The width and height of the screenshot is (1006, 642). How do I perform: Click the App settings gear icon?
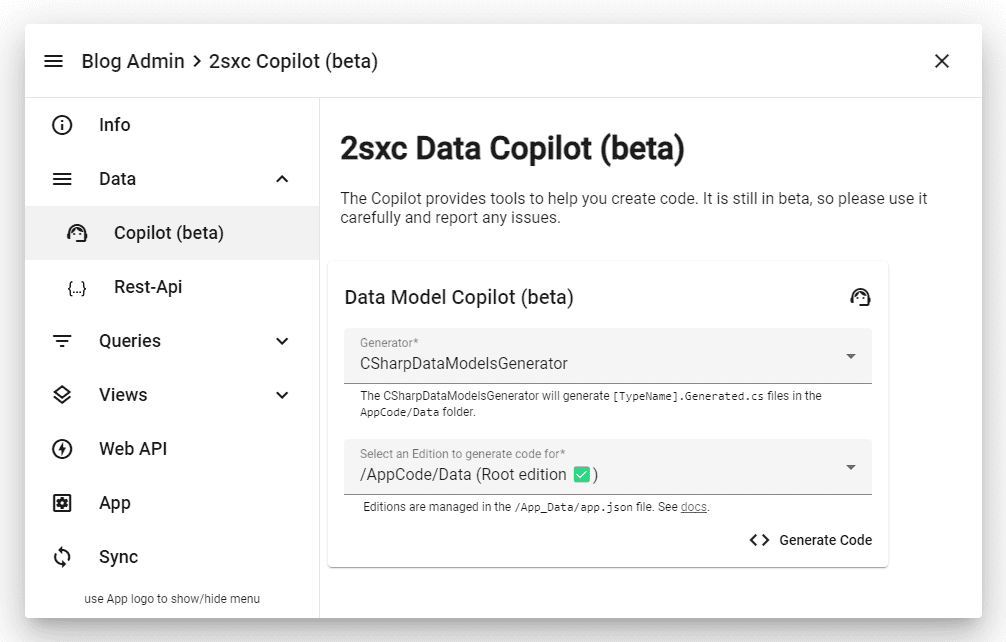click(62, 503)
